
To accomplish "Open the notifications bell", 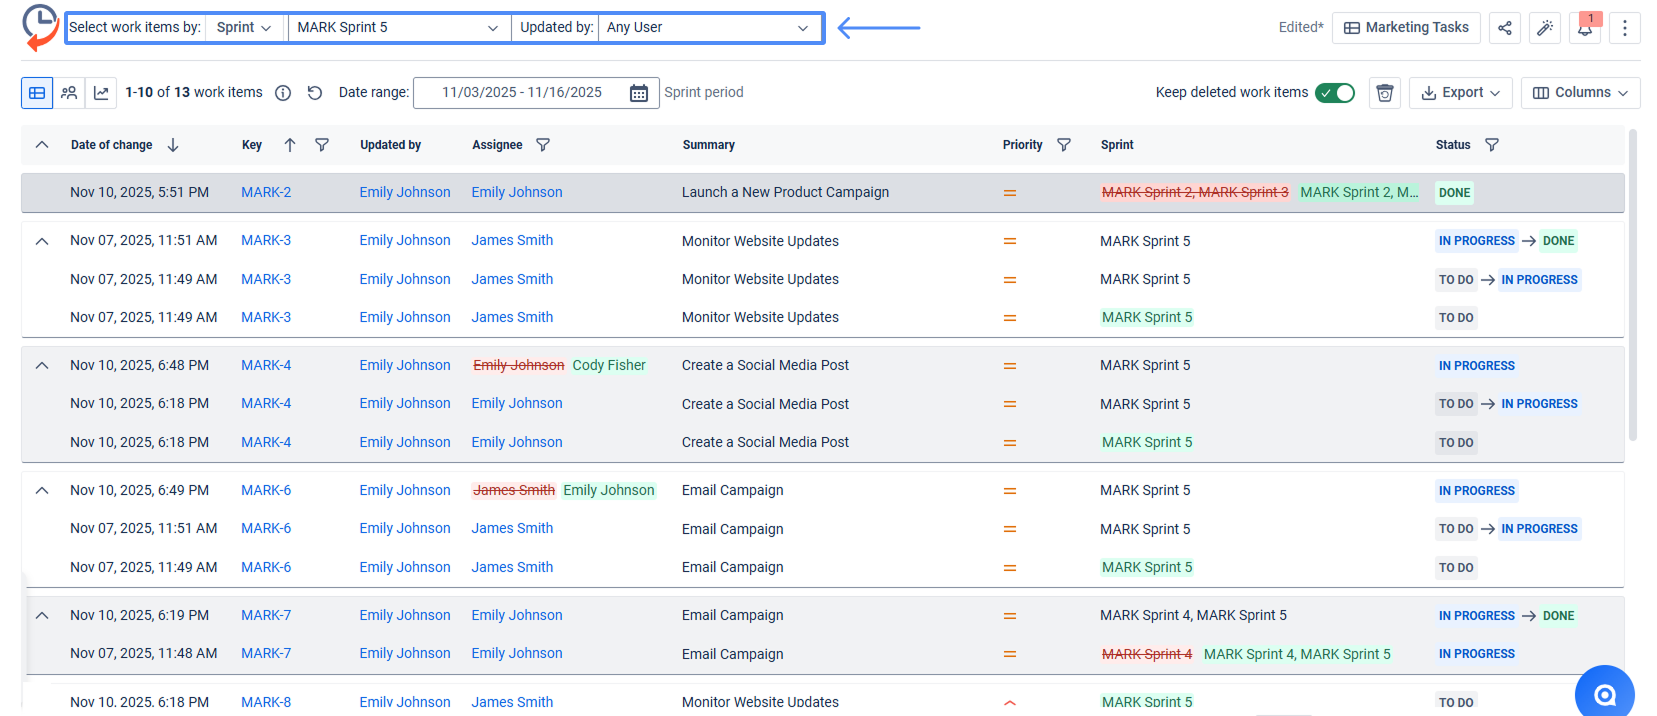I will click(x=1585, y=28).
